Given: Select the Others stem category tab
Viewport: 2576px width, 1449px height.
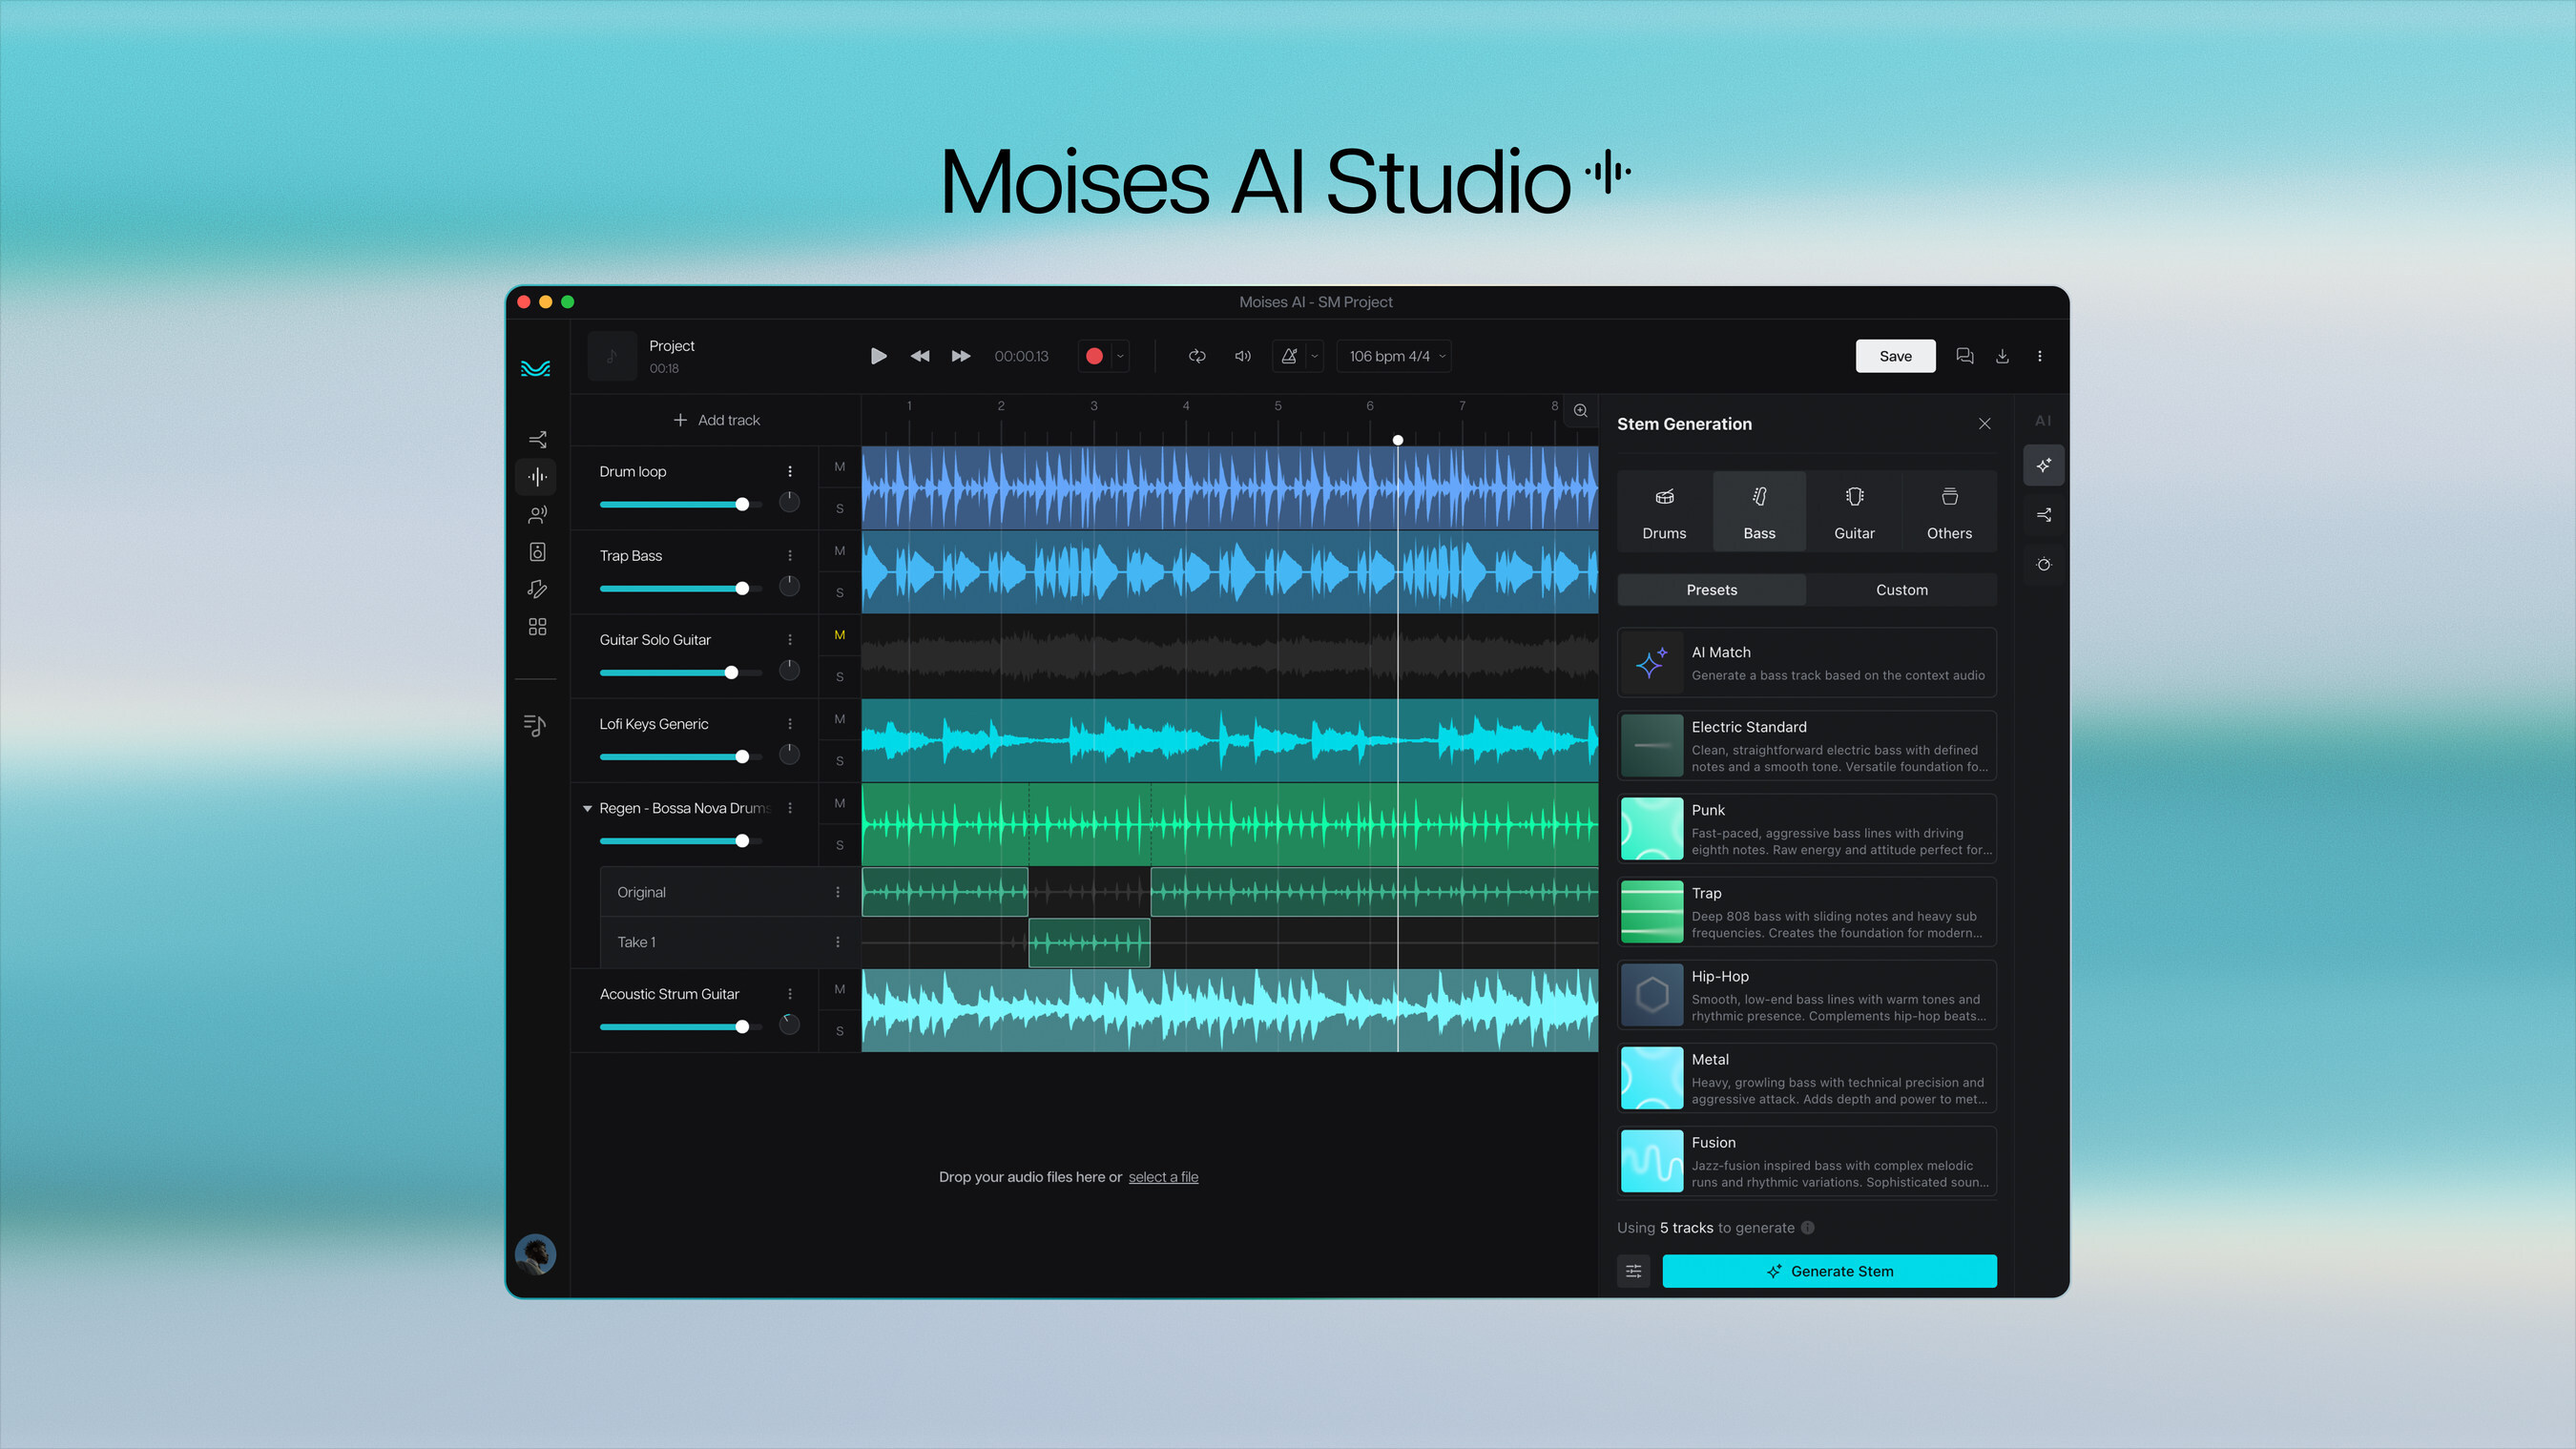Looking at the screenshot, I should pos(1948,511).
